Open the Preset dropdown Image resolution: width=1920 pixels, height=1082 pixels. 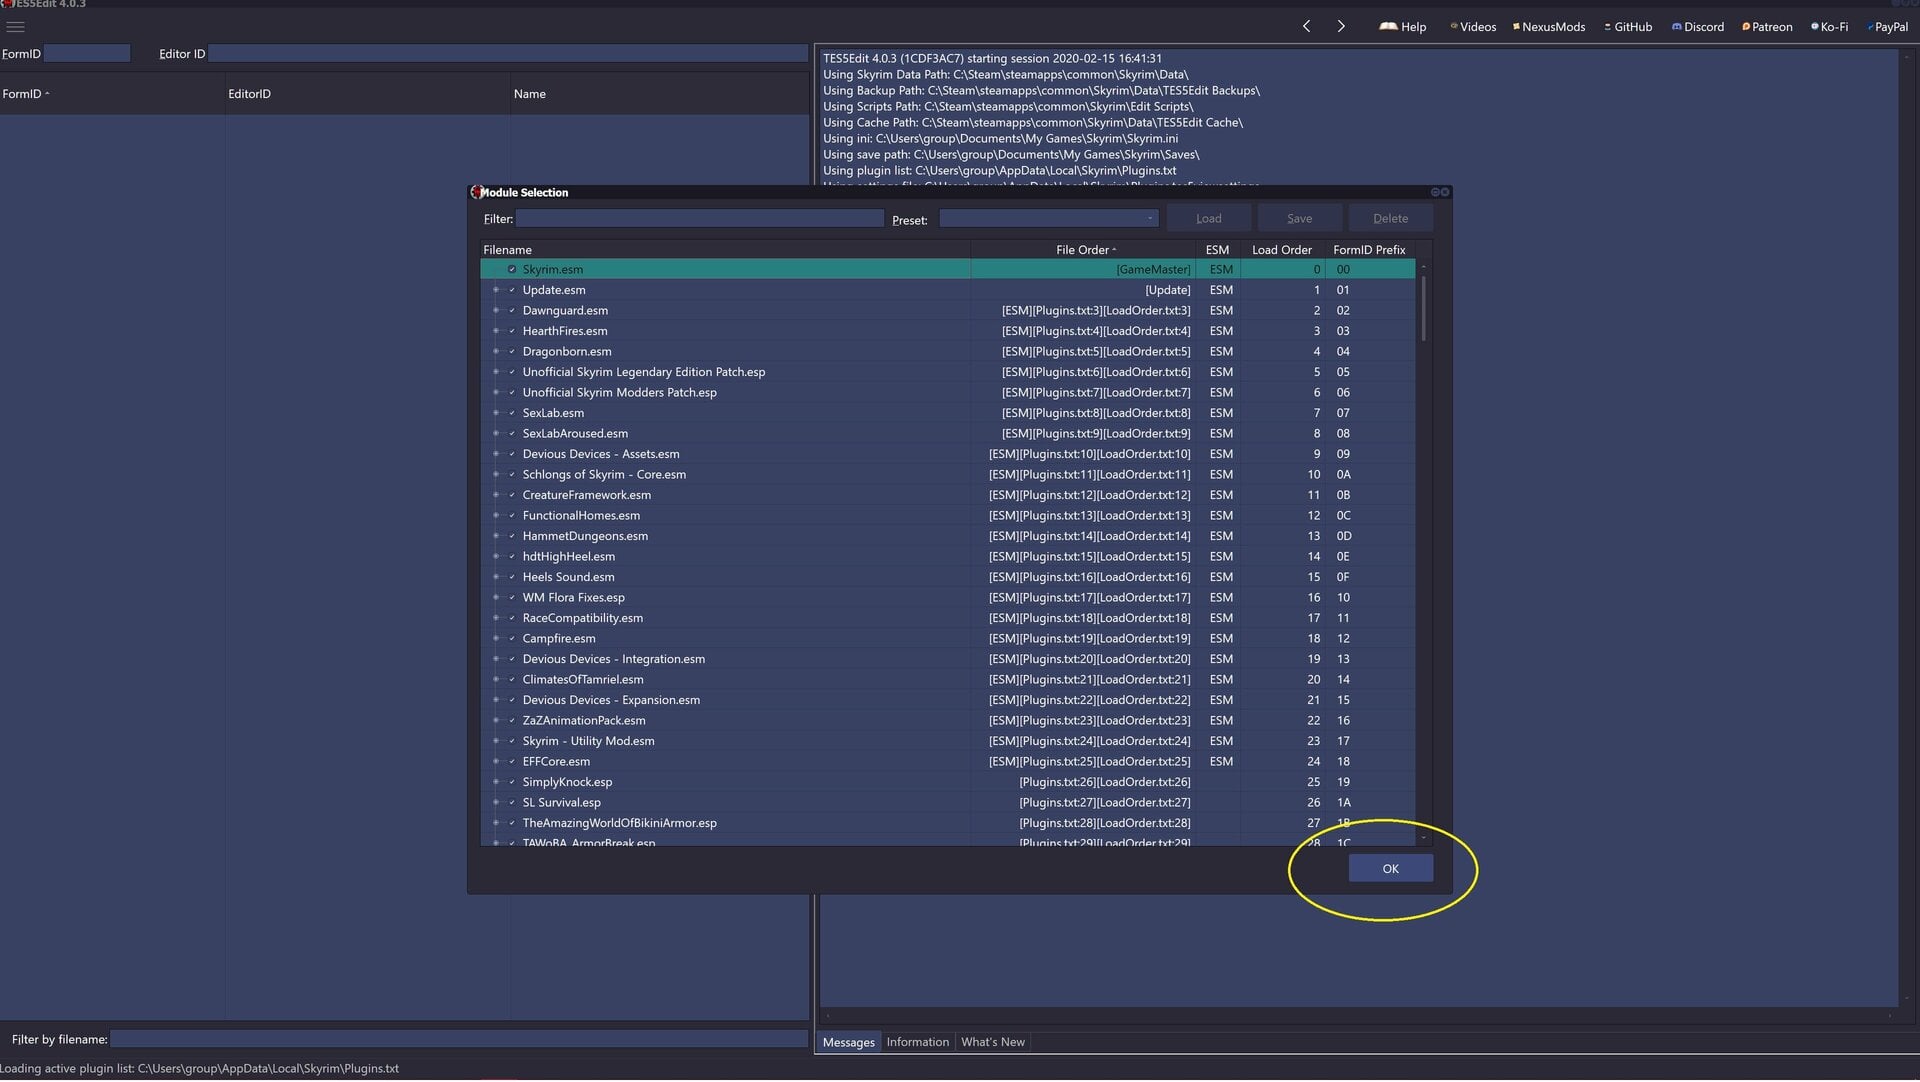[x=1048, y=219]
